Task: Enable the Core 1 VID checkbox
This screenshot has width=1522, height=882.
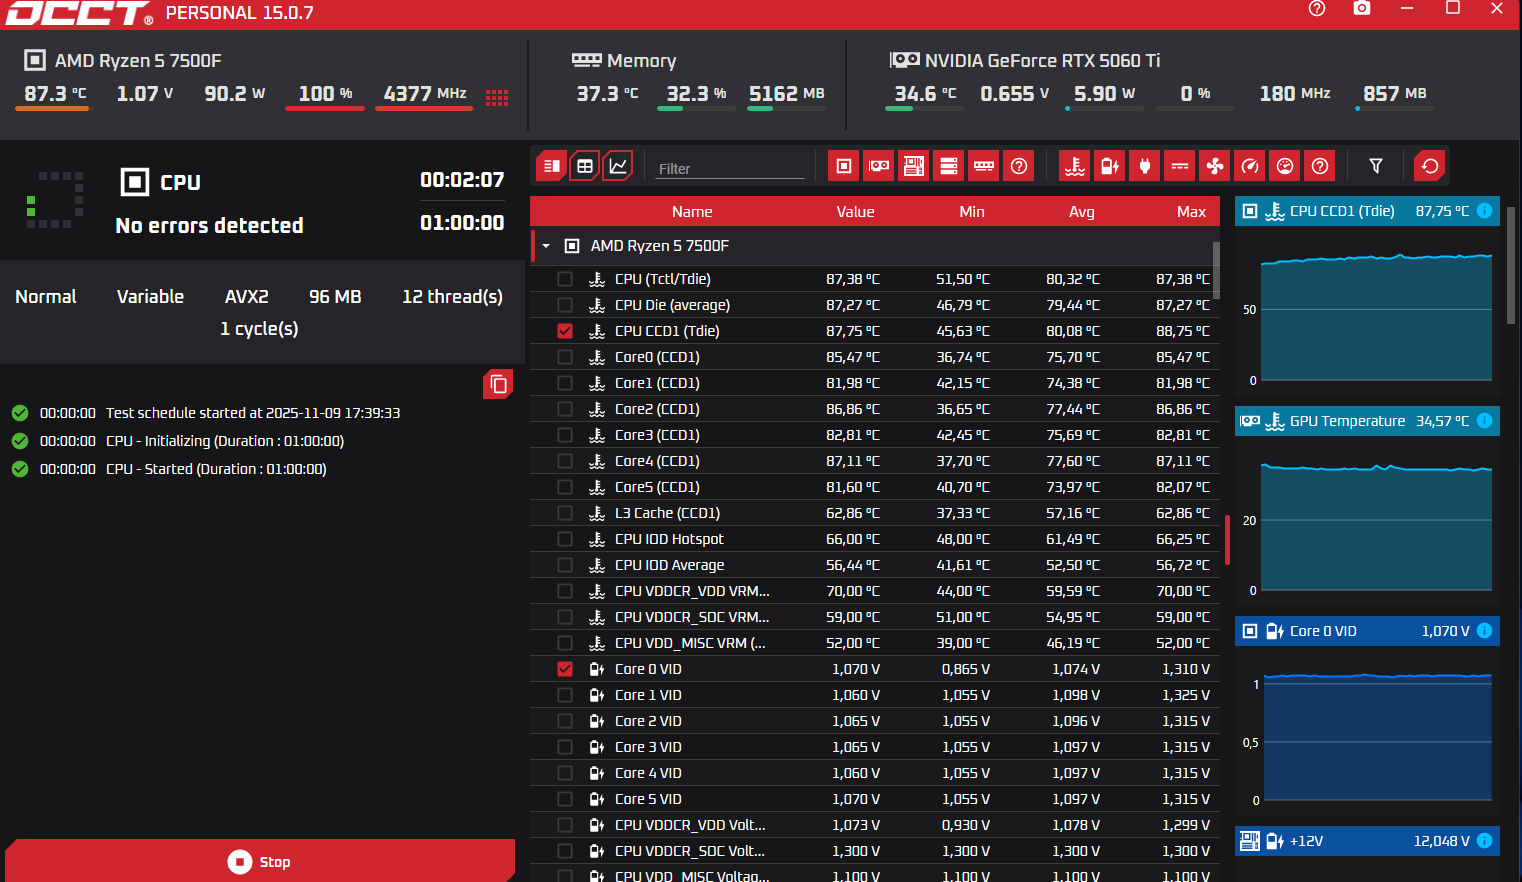Action: 565,695
